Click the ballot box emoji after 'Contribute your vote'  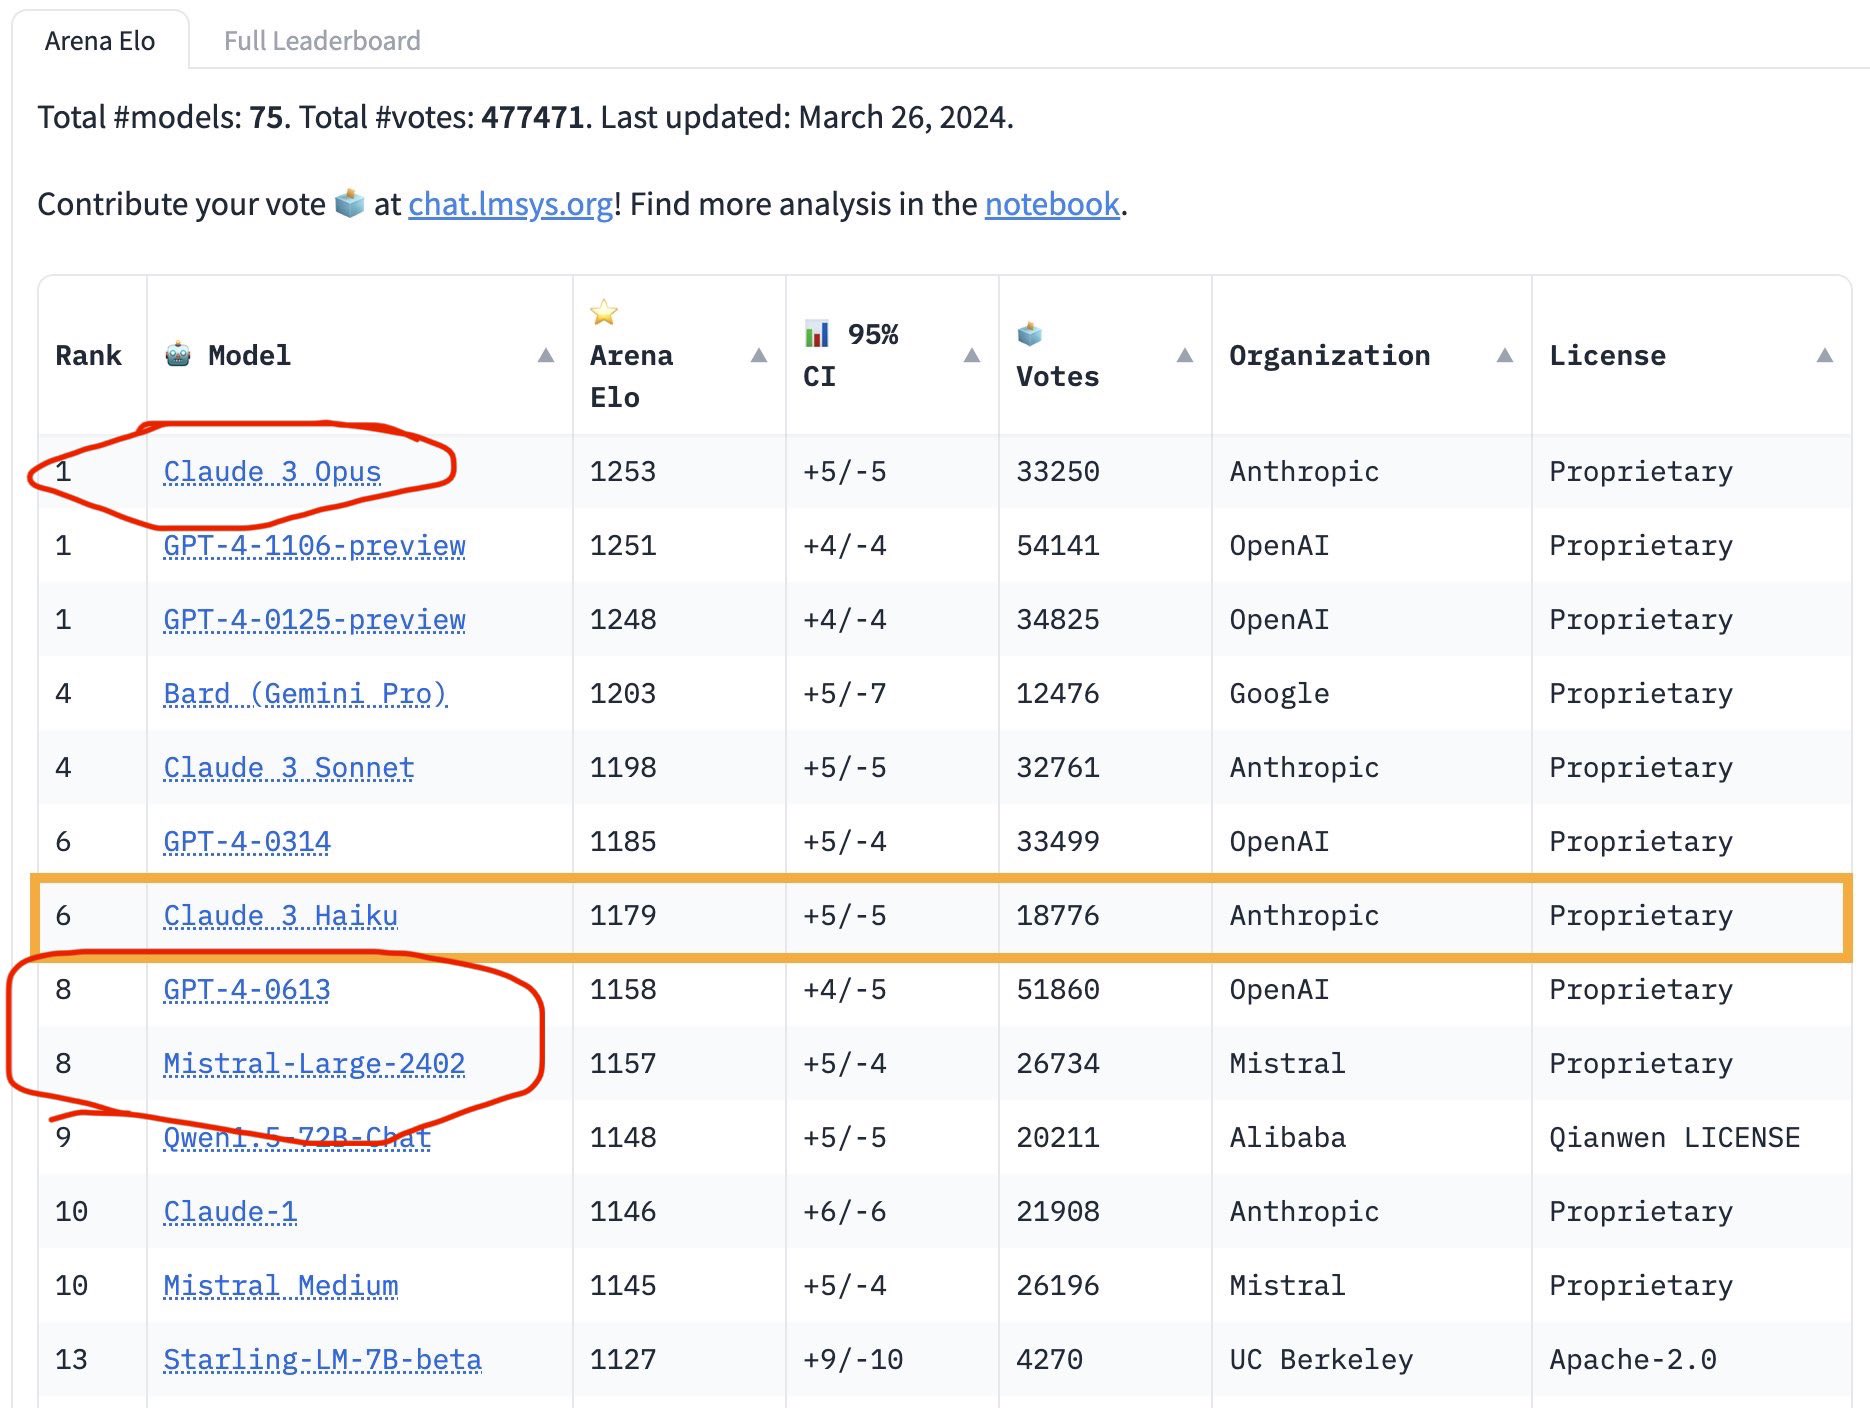[350, 203]
